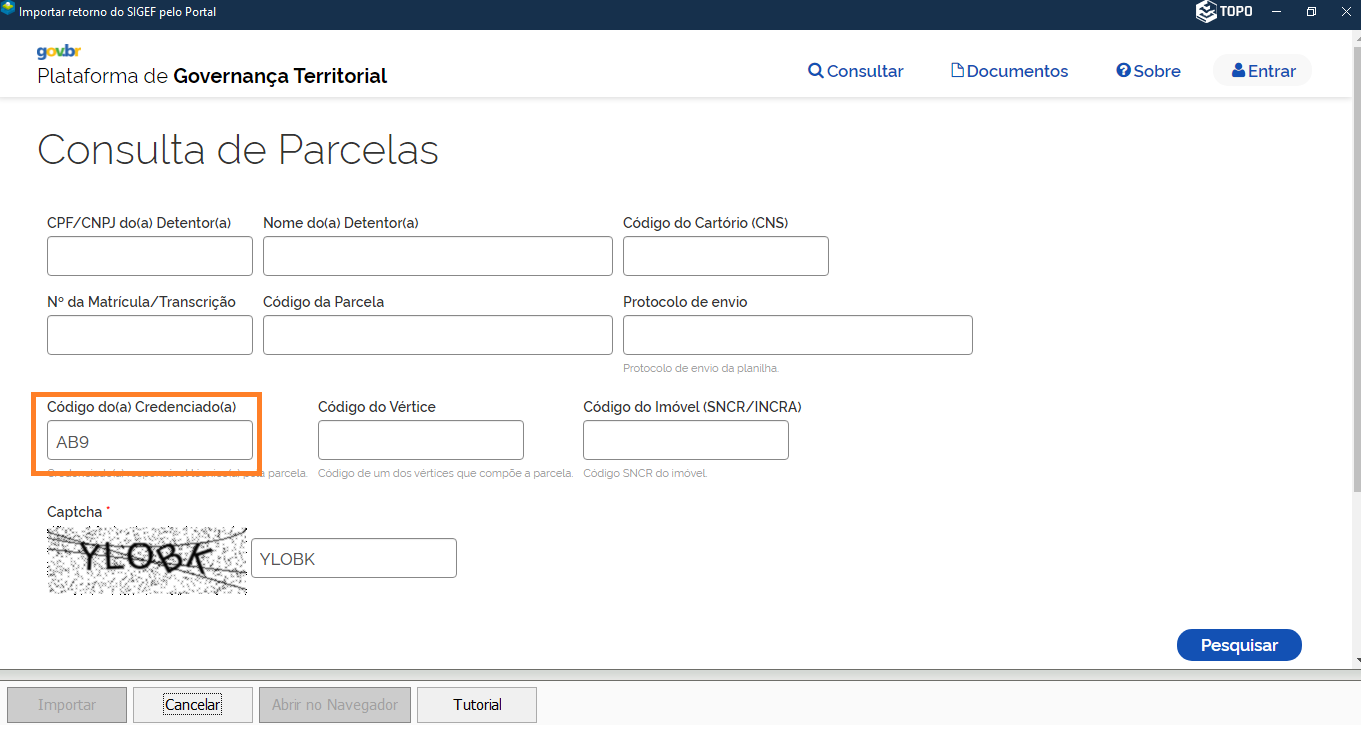Screen dimensions: 1361x730
Task: Click the Código do(a) Credenciado(a) field containing AB9
Action: [x=150, y=440]
